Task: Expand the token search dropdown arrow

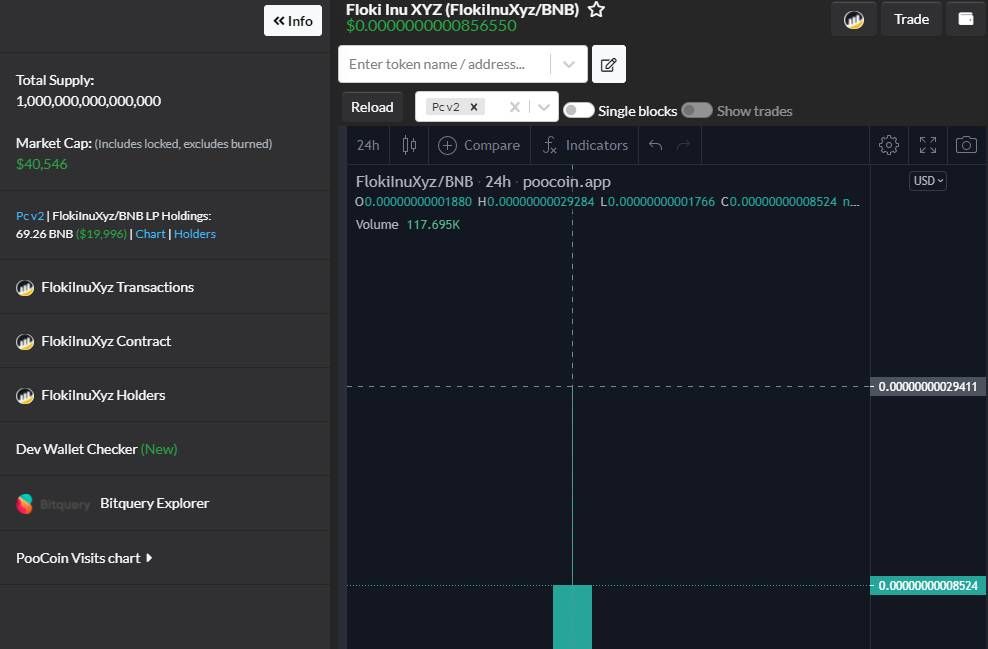Action: 568,65
